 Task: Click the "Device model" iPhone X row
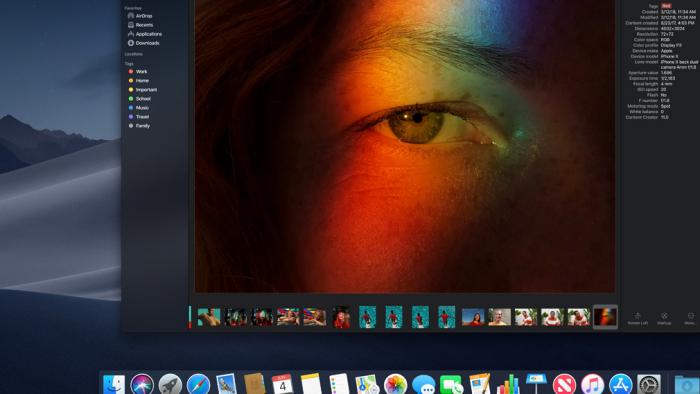point(654,57)
